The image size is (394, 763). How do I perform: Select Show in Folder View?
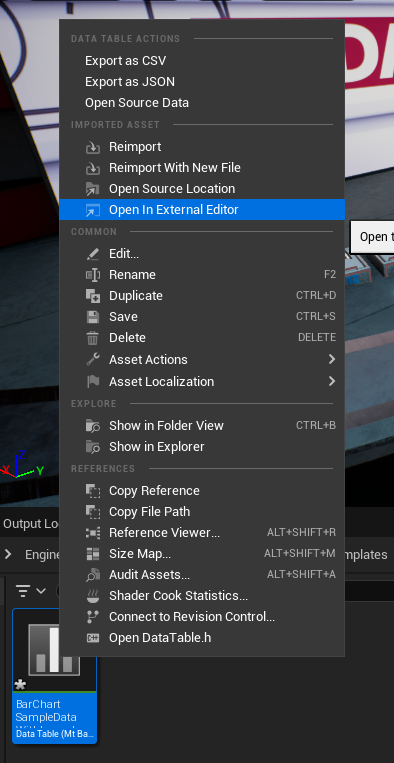pyautogui.click(x=202, y=426)
